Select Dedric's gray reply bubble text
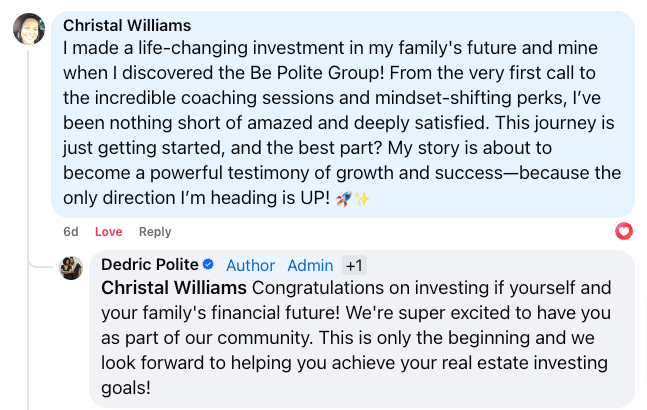The height and width of the screenshot is (410, 647). click(356, 337)
